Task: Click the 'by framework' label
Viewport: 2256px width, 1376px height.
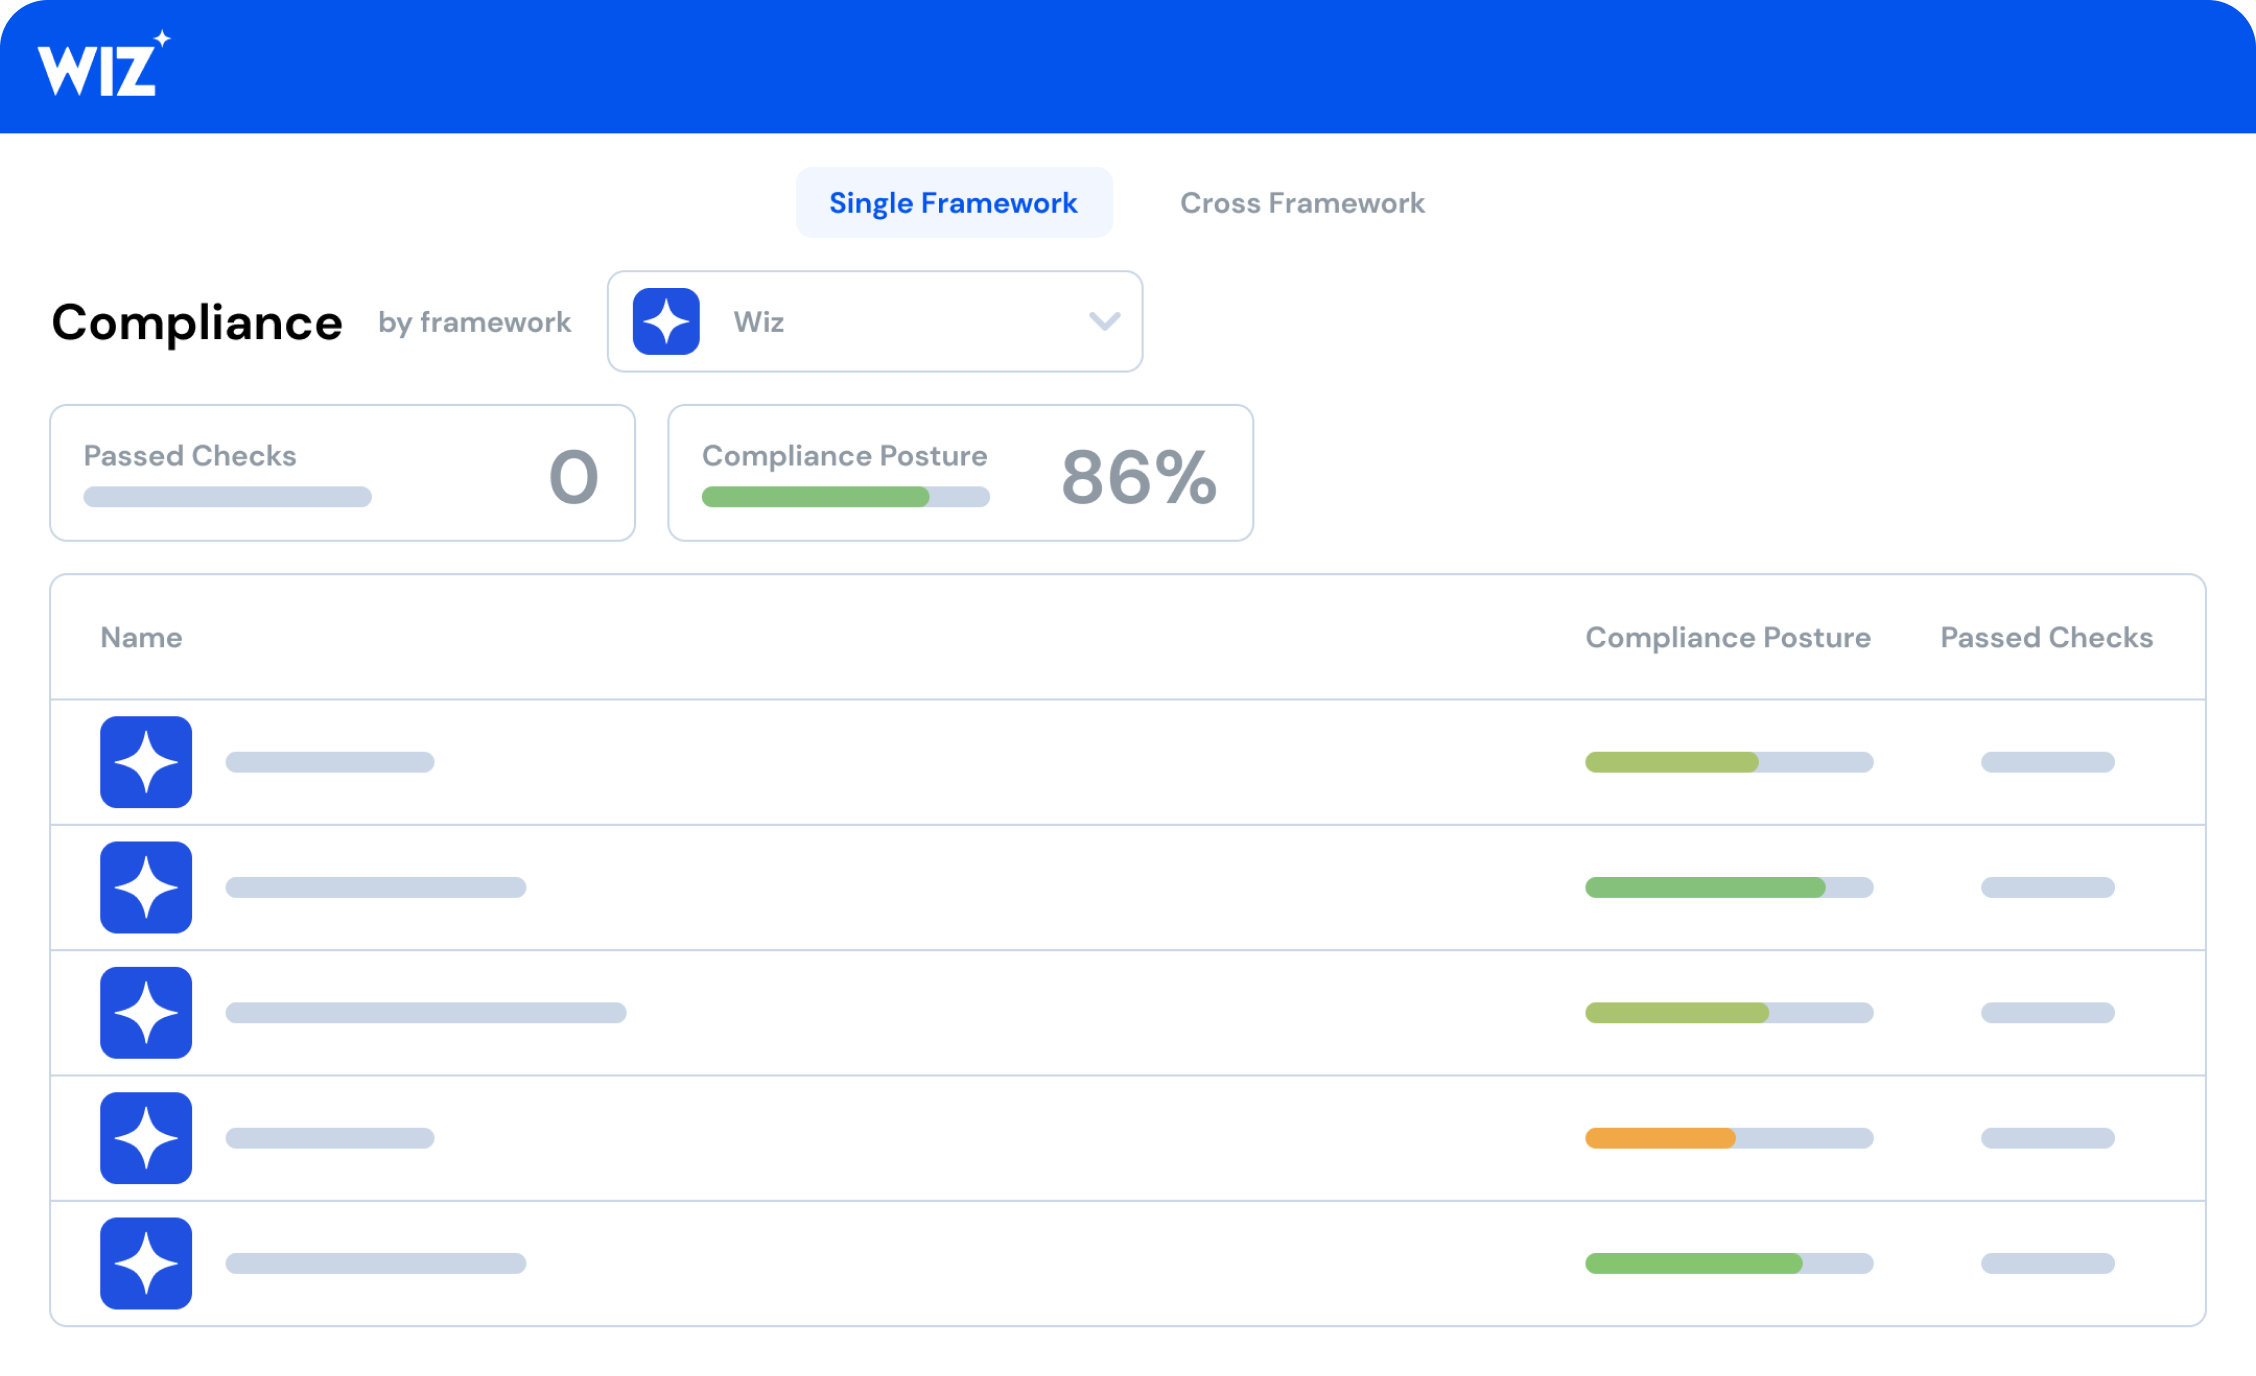Action: click(x=474, y=322)
